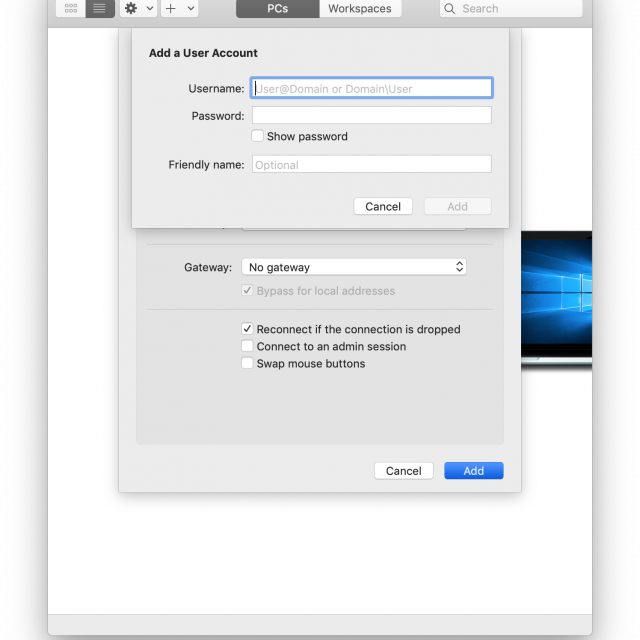Screen dimensions: 640x640
Task: Click the plus add icon
Action: coord(170,8)
